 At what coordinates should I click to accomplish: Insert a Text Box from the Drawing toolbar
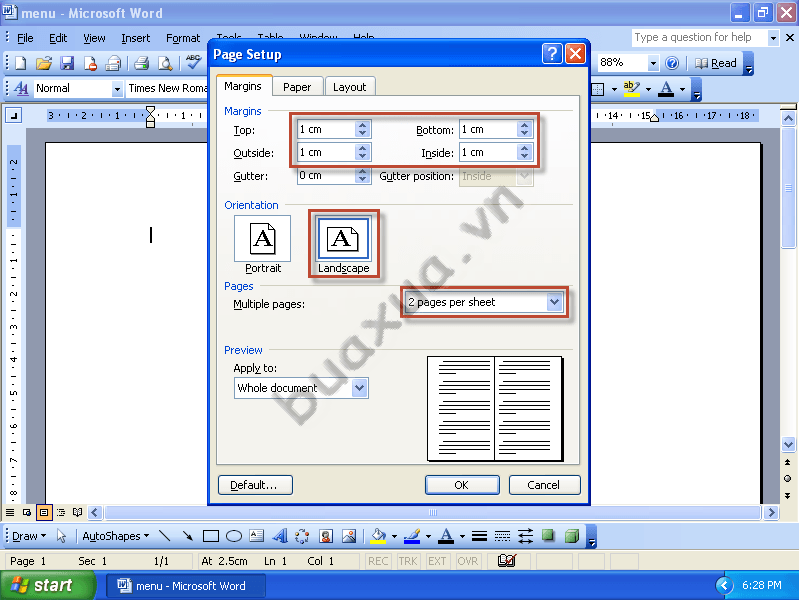pyautogui.click(x=256, y=535)
